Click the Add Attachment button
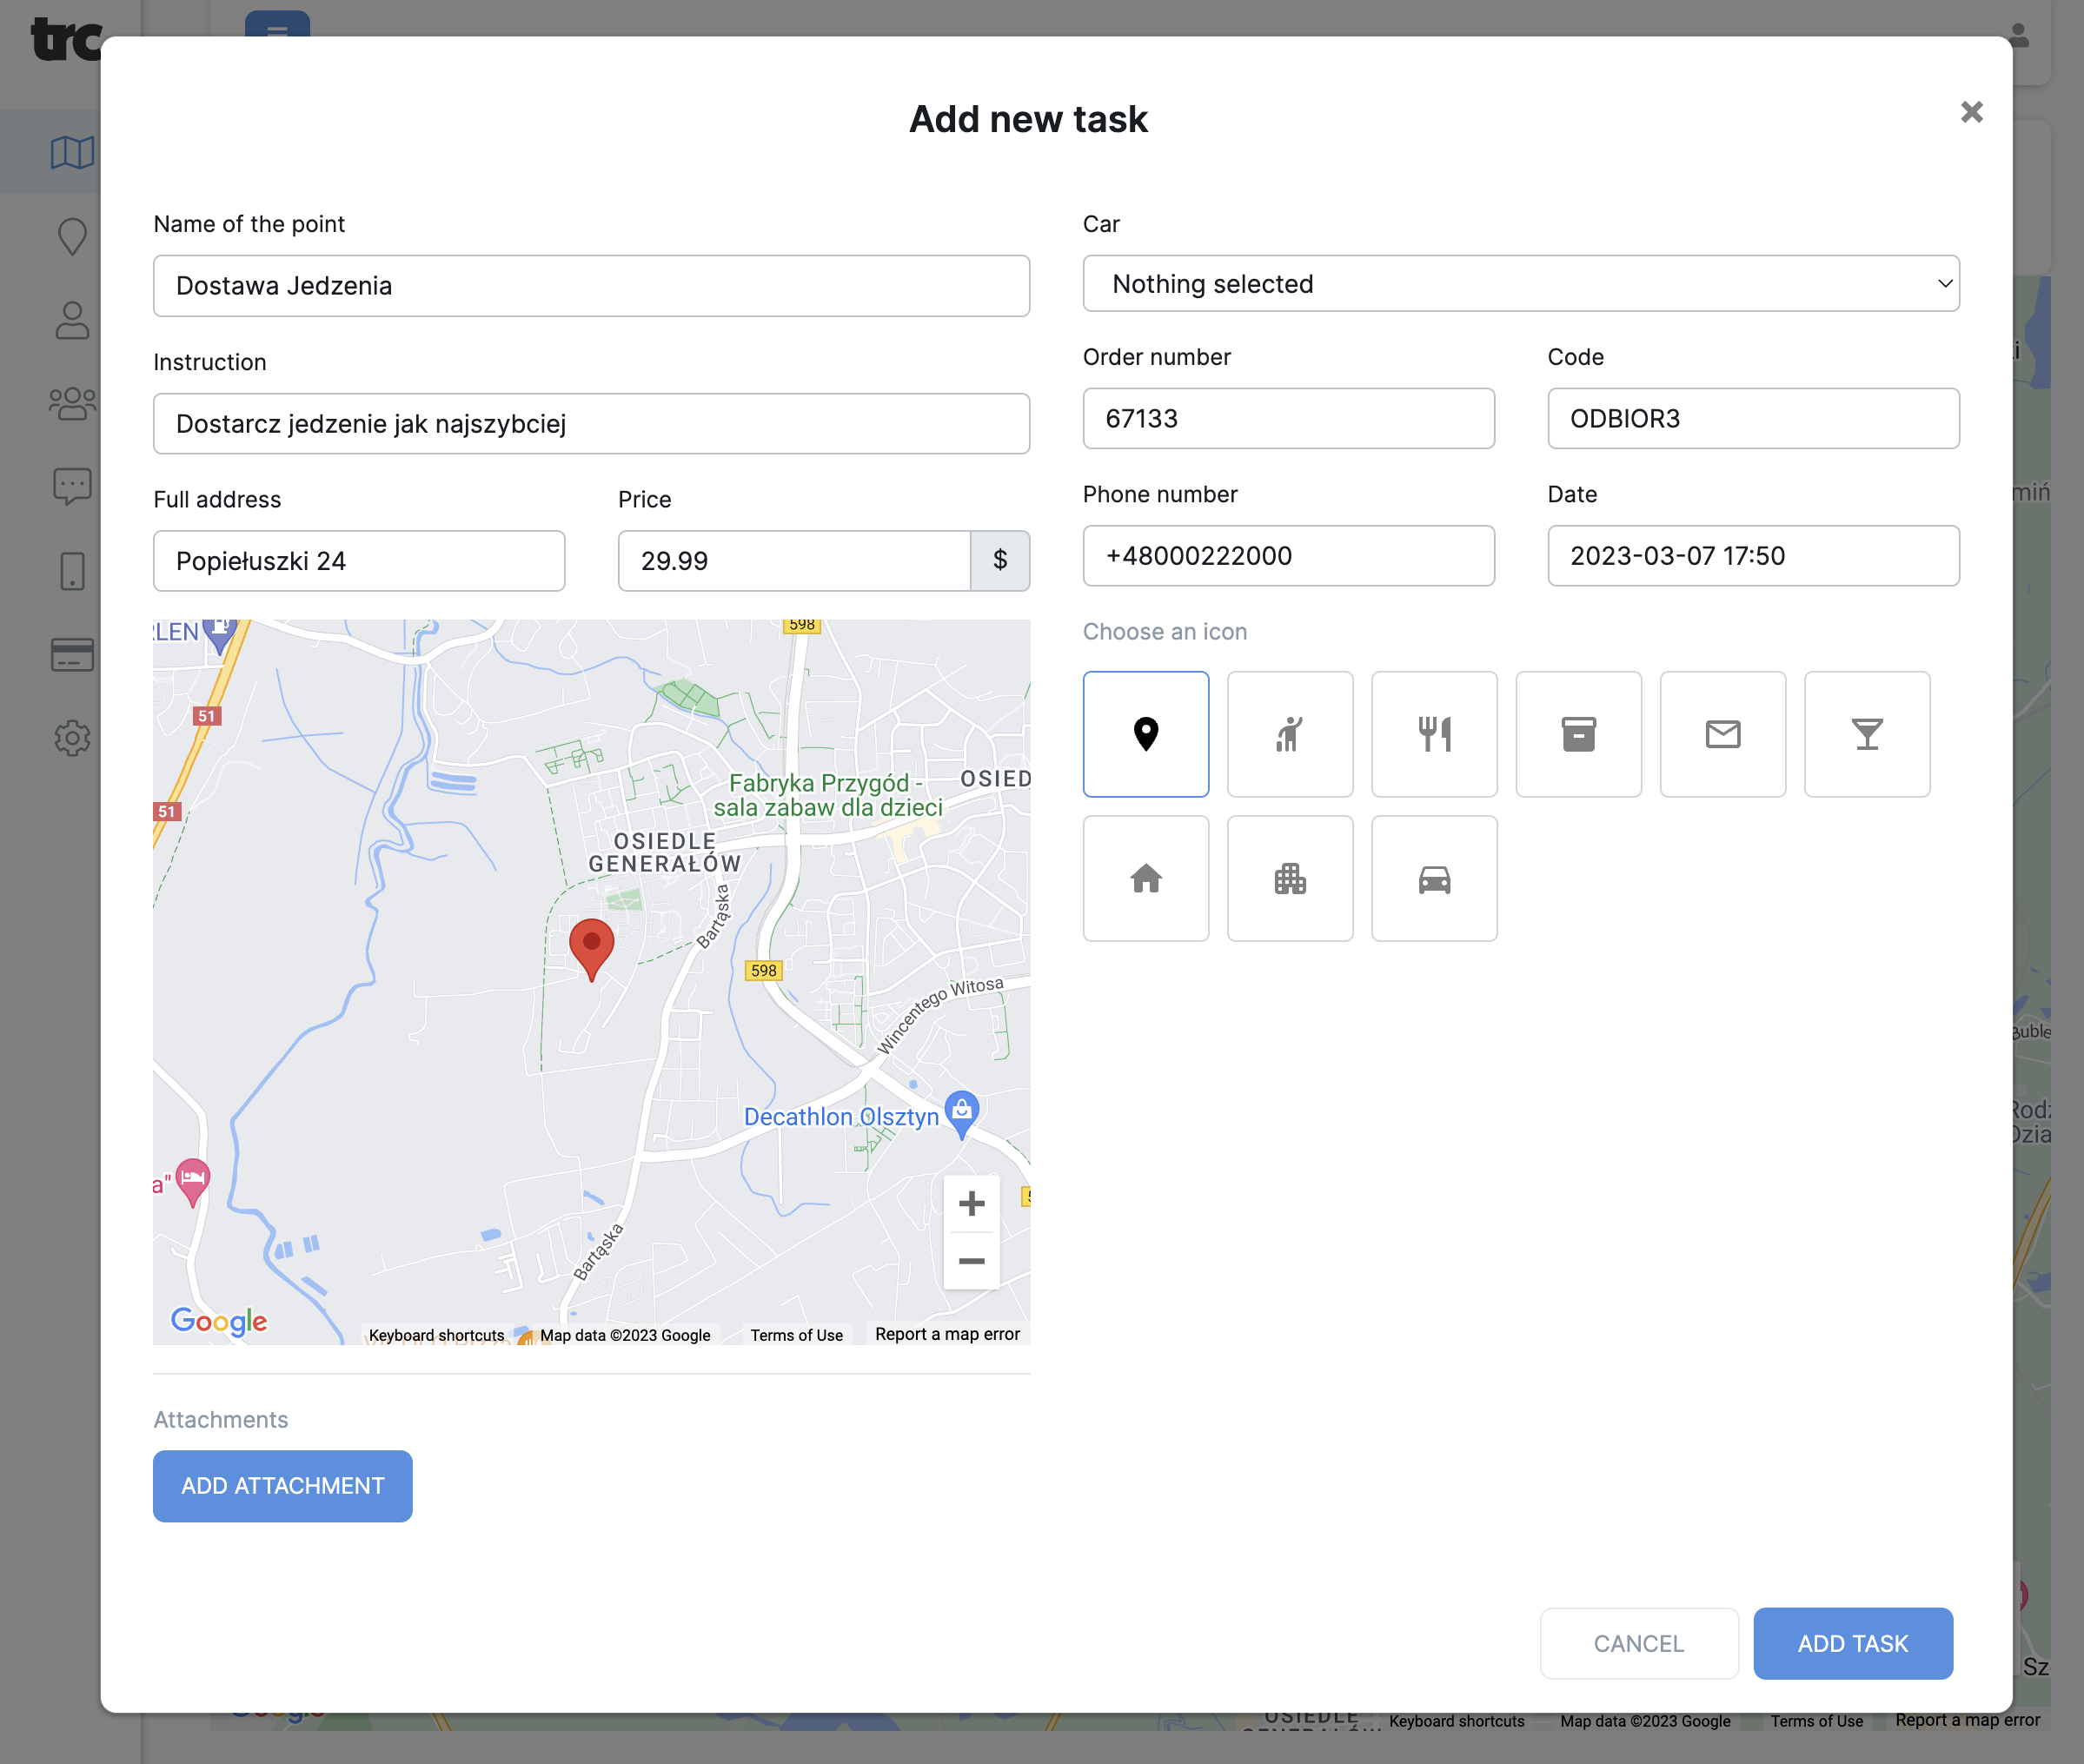Viewport: 2084px width, 1764px height. coord(282,1486)
